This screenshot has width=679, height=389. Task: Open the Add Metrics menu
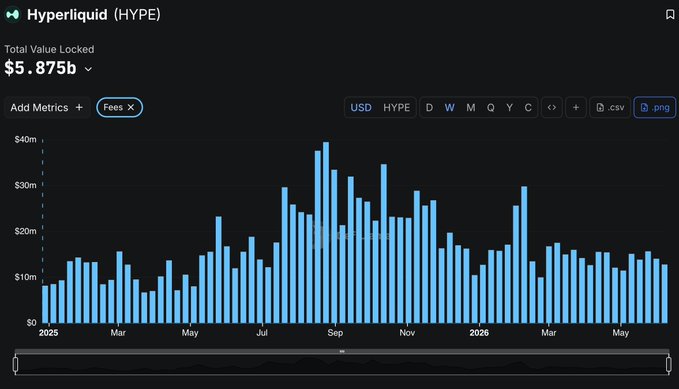(47, 107)
